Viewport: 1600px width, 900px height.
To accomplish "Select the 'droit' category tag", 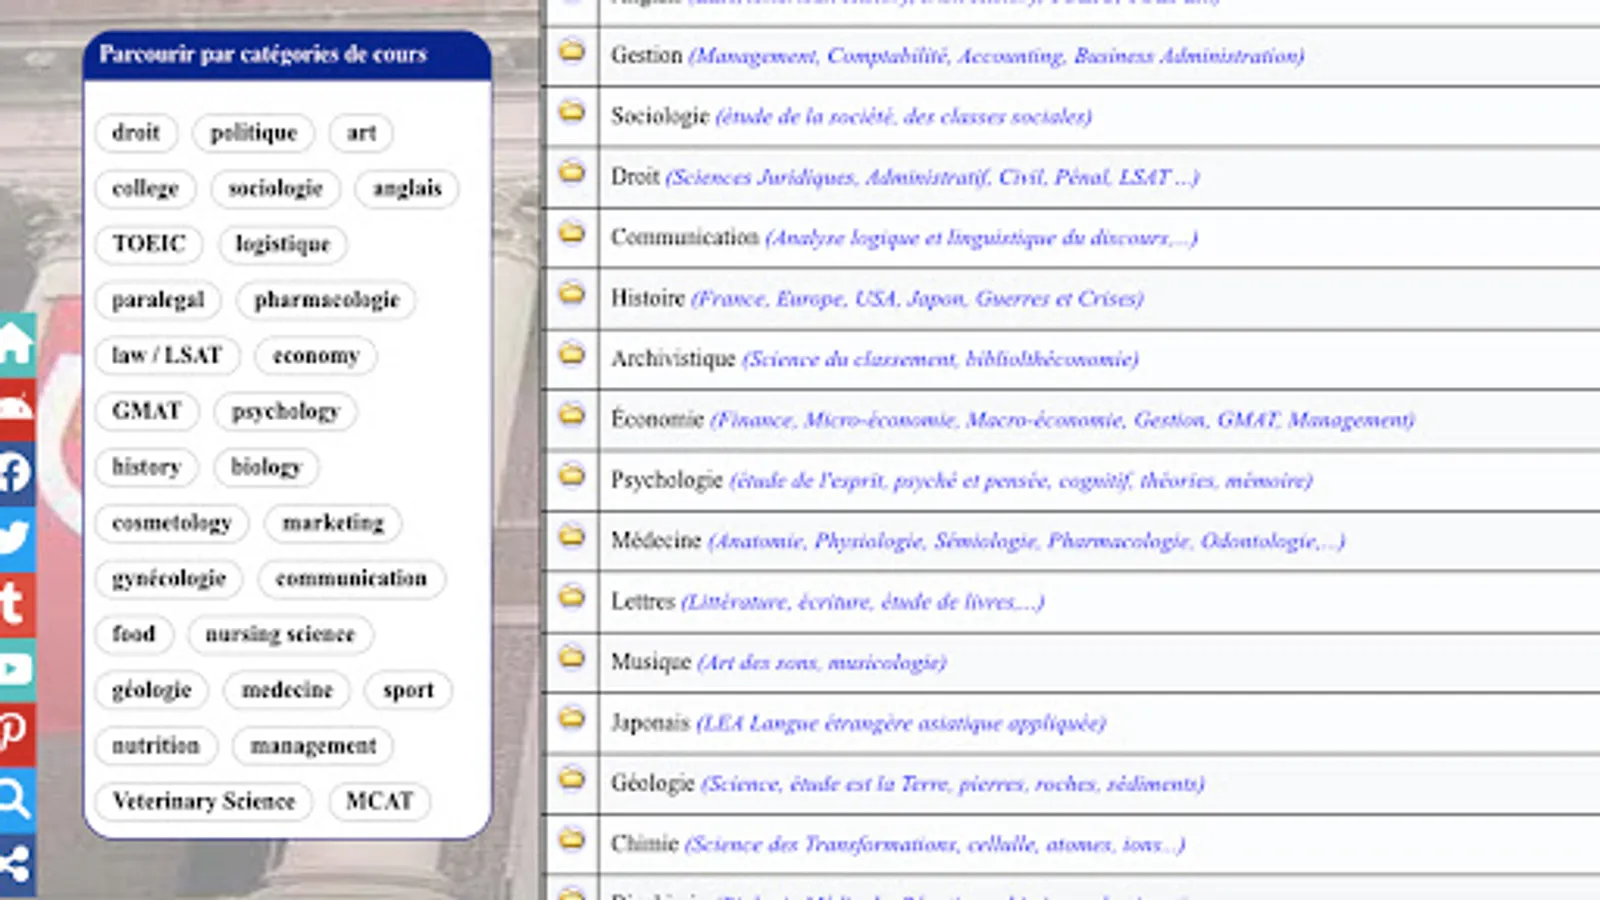I will 136,132.
